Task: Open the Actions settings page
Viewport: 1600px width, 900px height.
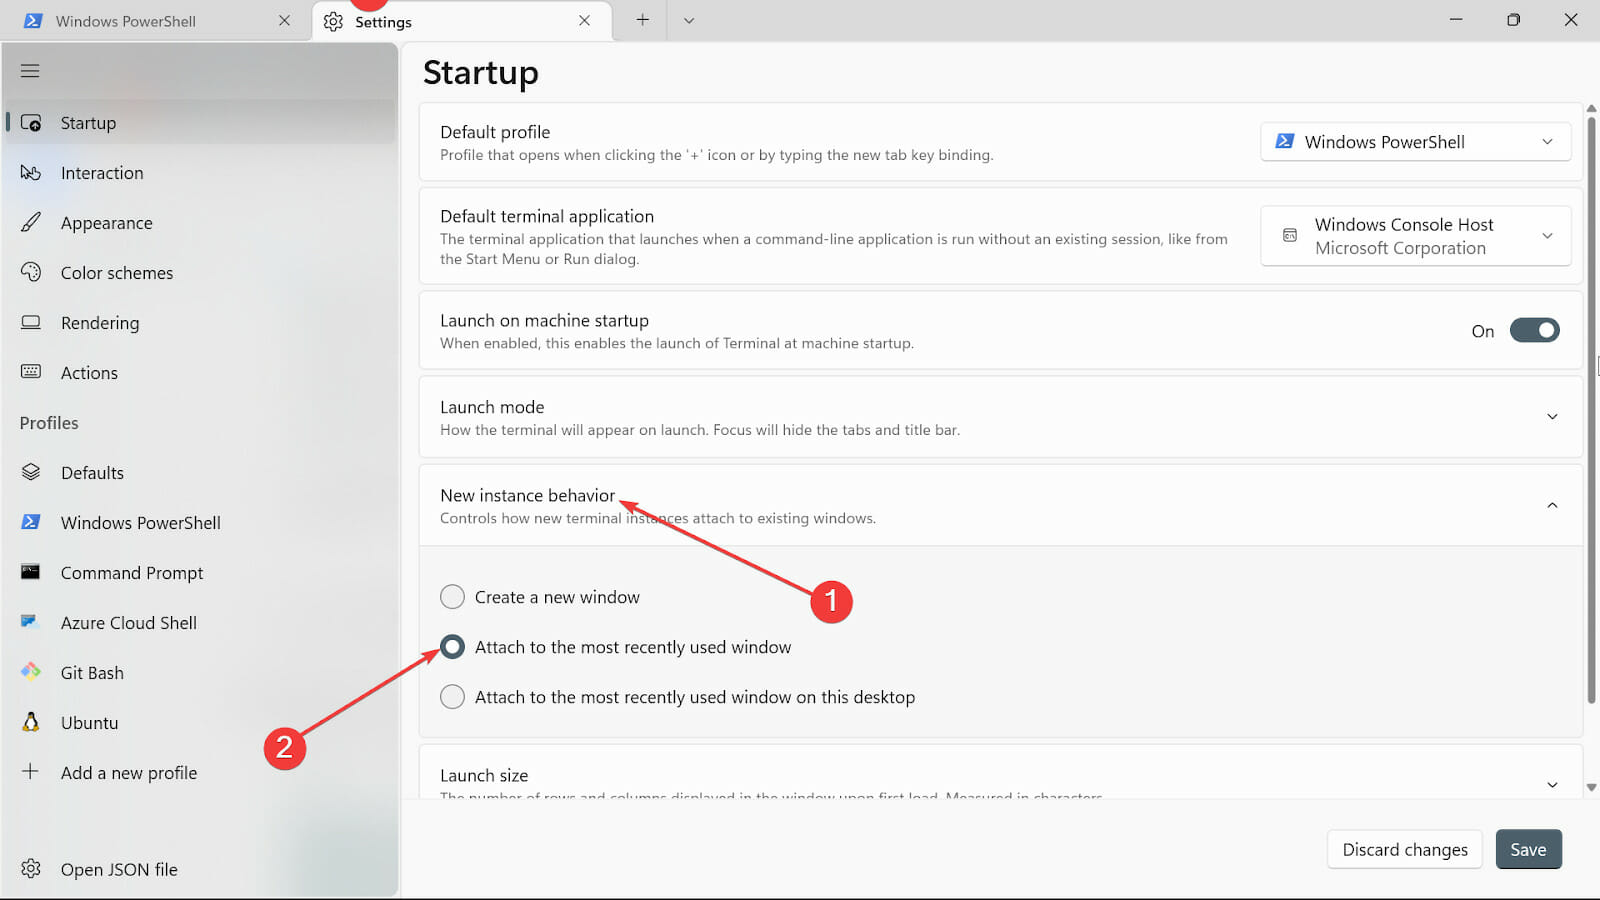Action: [x=200, y=373]
